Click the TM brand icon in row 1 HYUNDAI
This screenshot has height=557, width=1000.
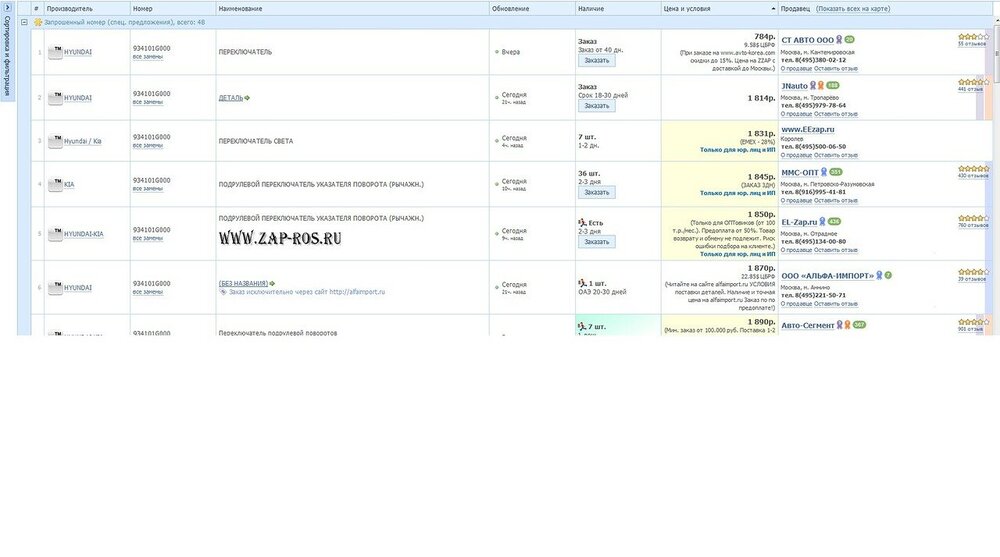point(55,52)
